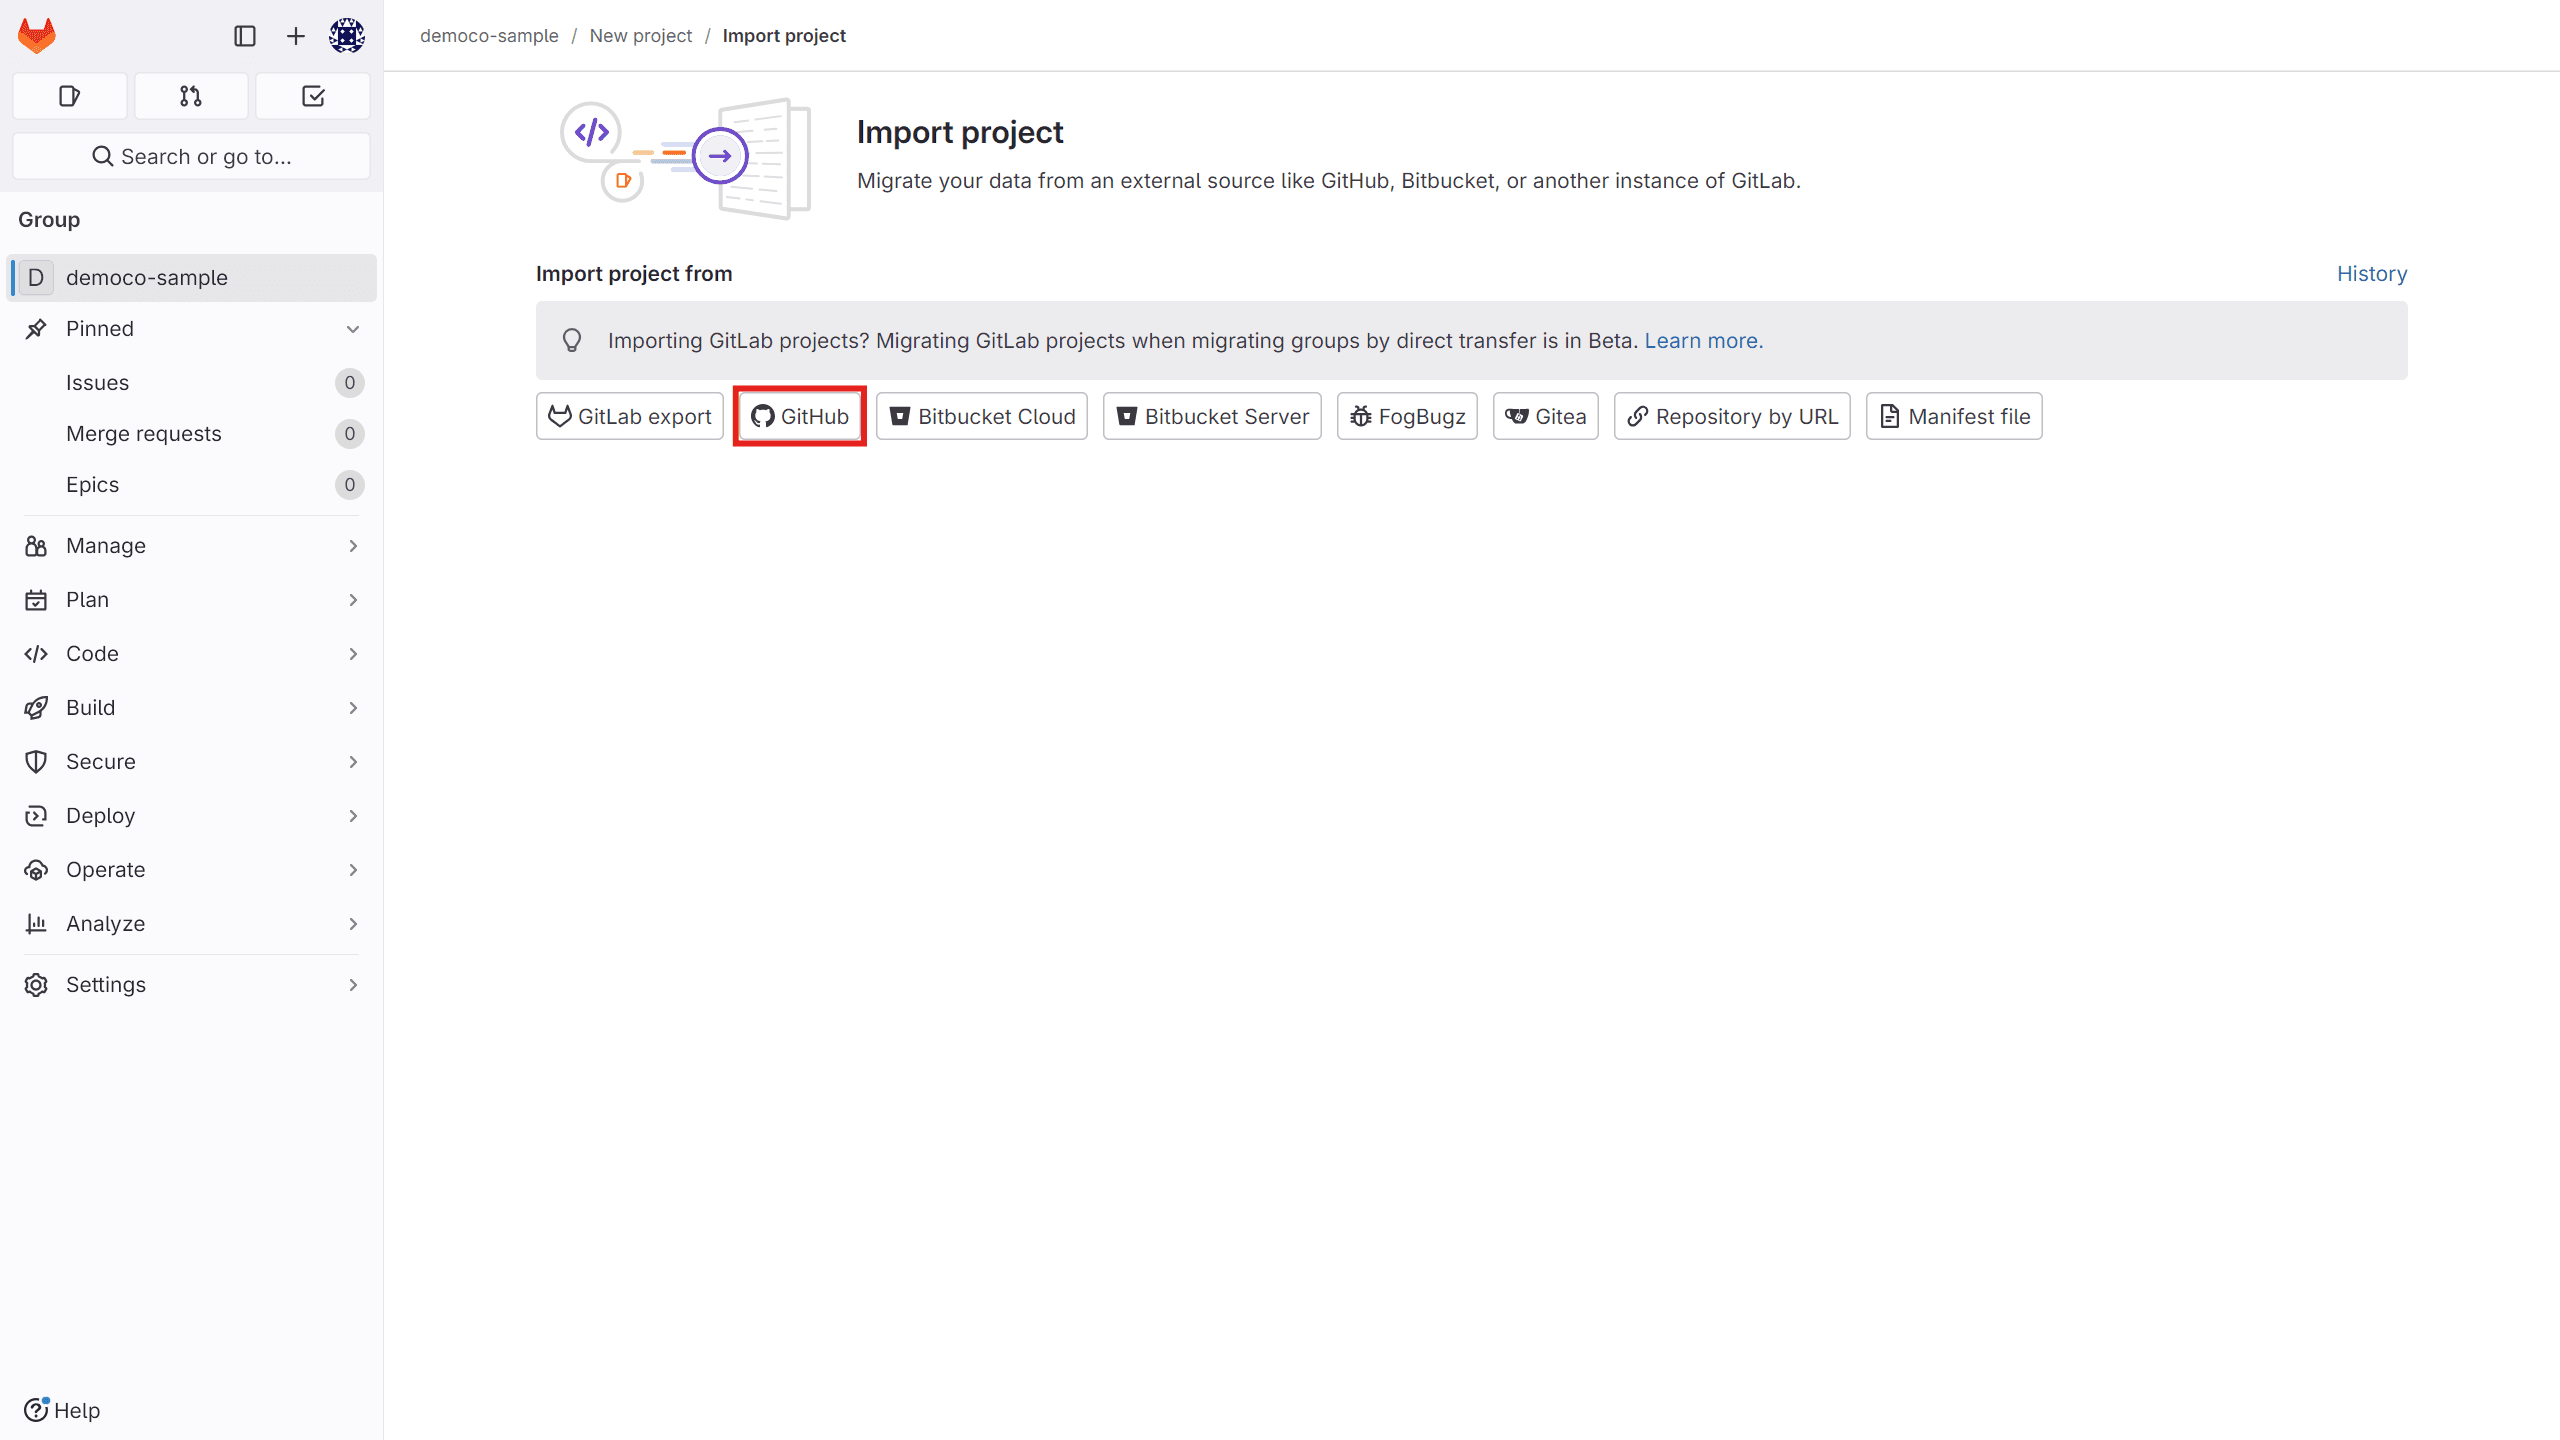Click the lightbulb tip icon
The height and width of the screenshot is (1440, 2560).
pyautogui.click(x=572, y=341)
